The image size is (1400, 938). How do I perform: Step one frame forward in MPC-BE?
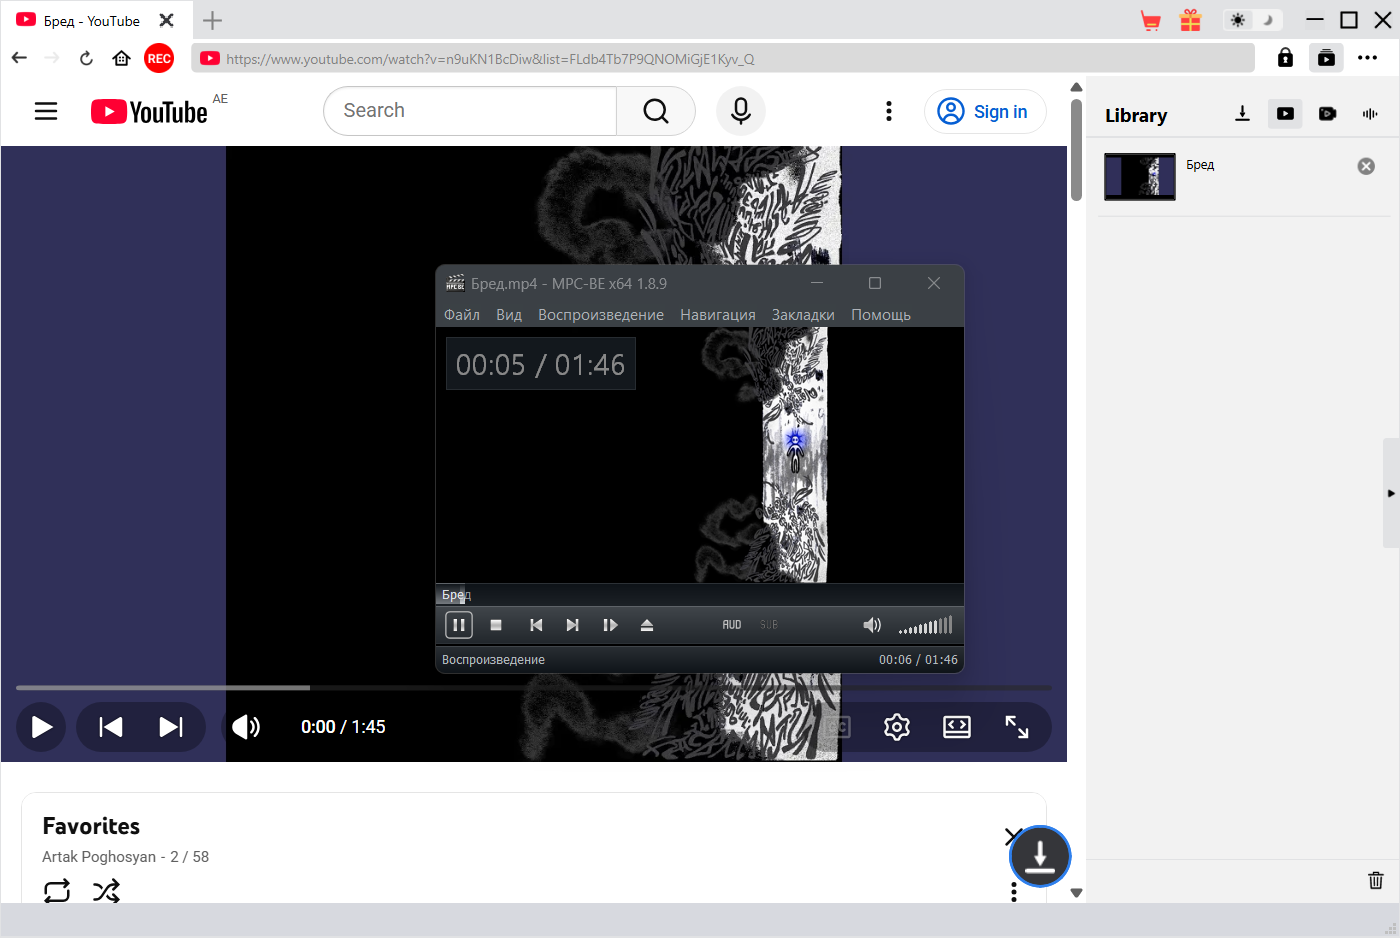610,625
